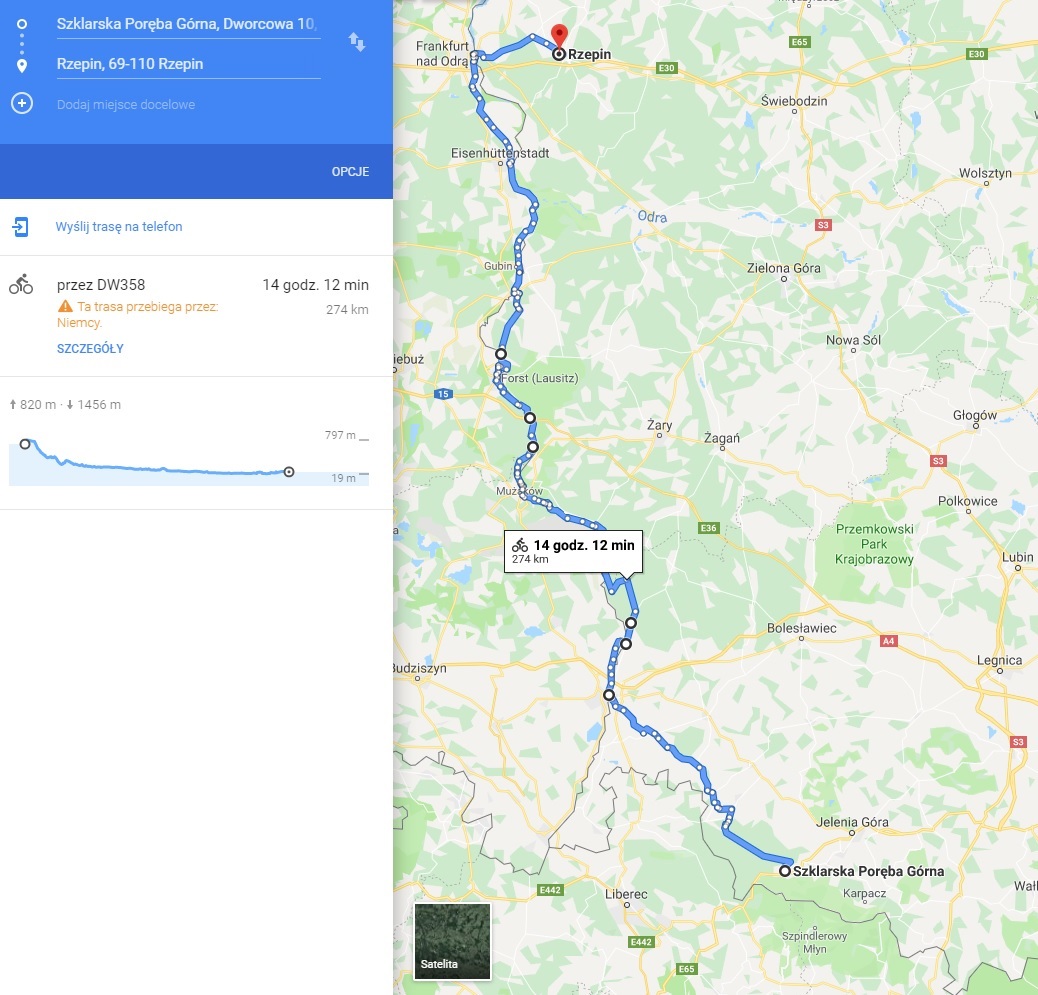Edit the Szklarska Poręba Górna starting point field
Image resolution: width=1038 pixels, height=995 pixels.
(x=189, y=24)
